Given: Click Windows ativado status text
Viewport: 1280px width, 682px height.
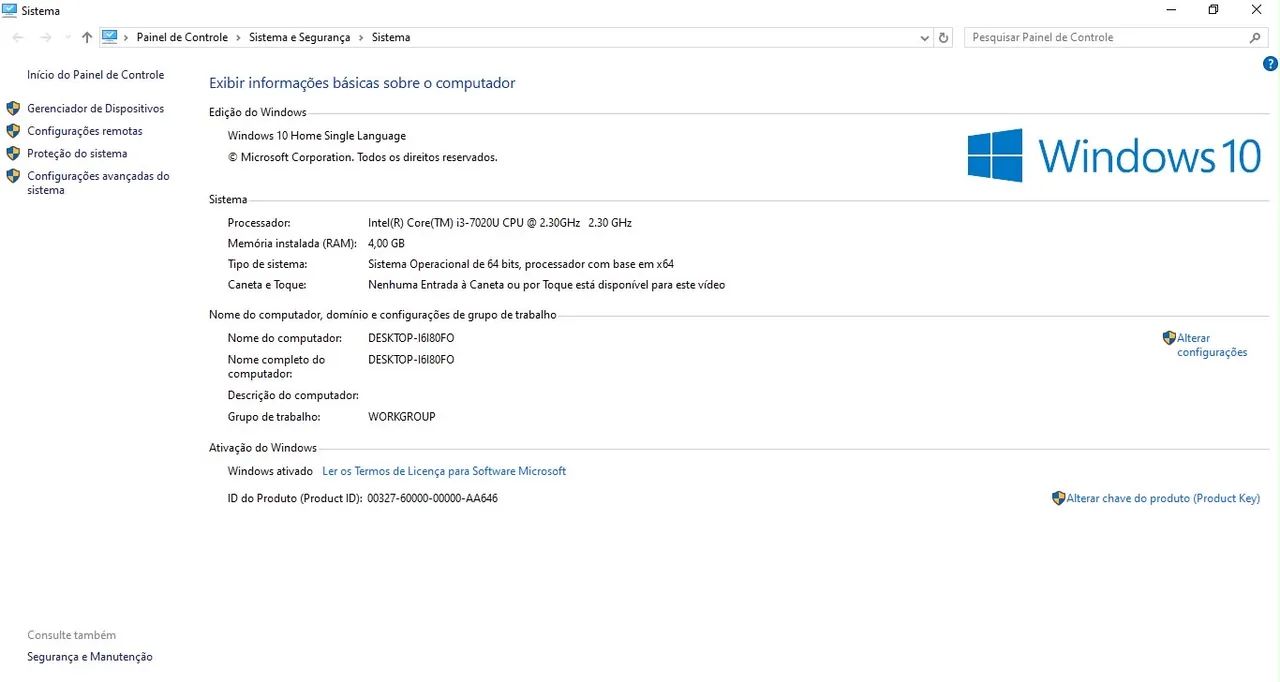Looking at the screenshot, I should click(270, 471).
